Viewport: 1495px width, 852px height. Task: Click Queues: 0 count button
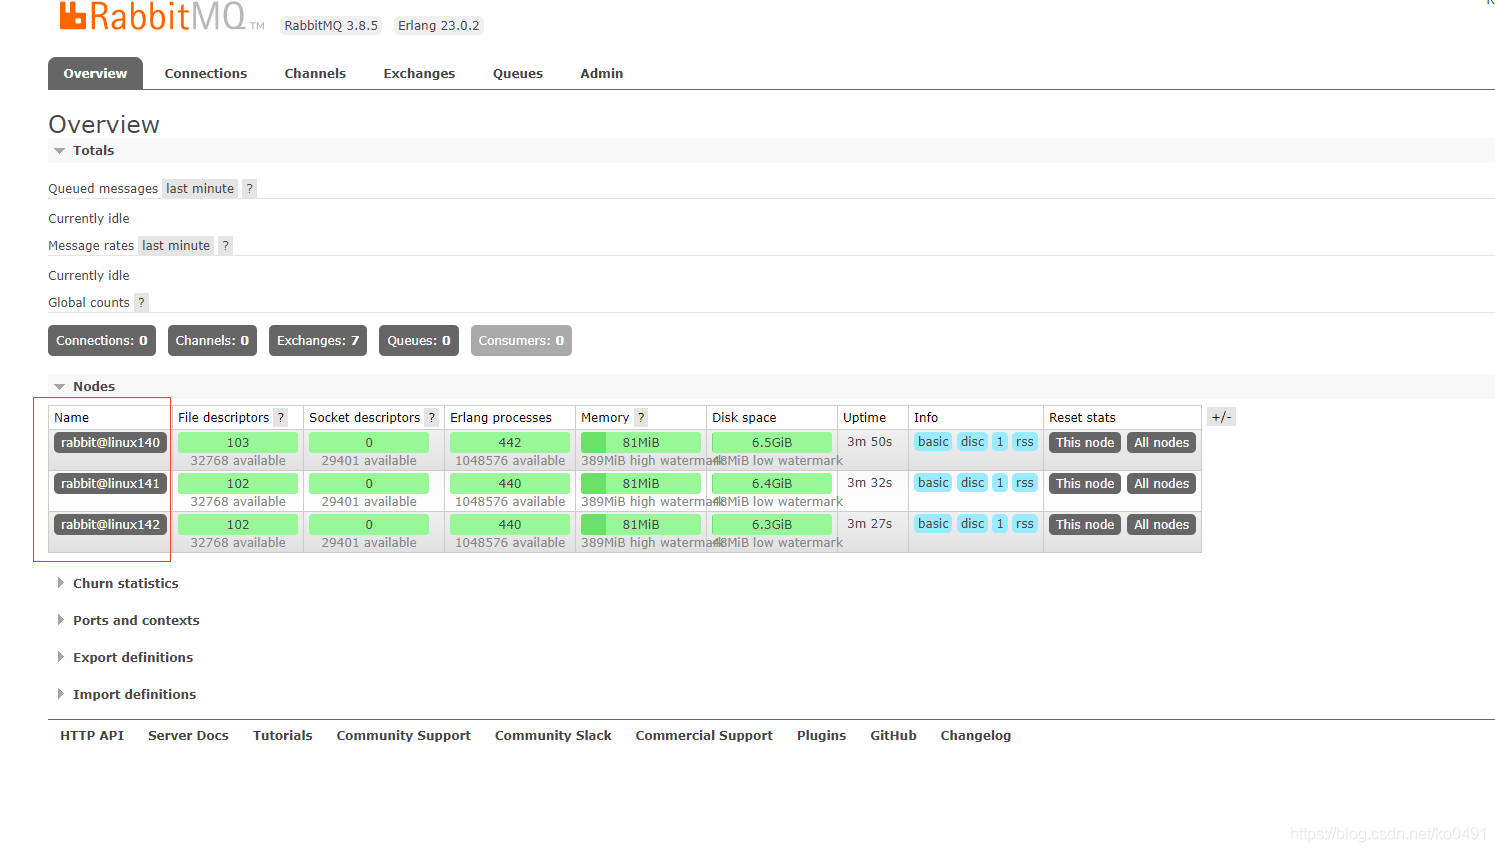(419, 341)
